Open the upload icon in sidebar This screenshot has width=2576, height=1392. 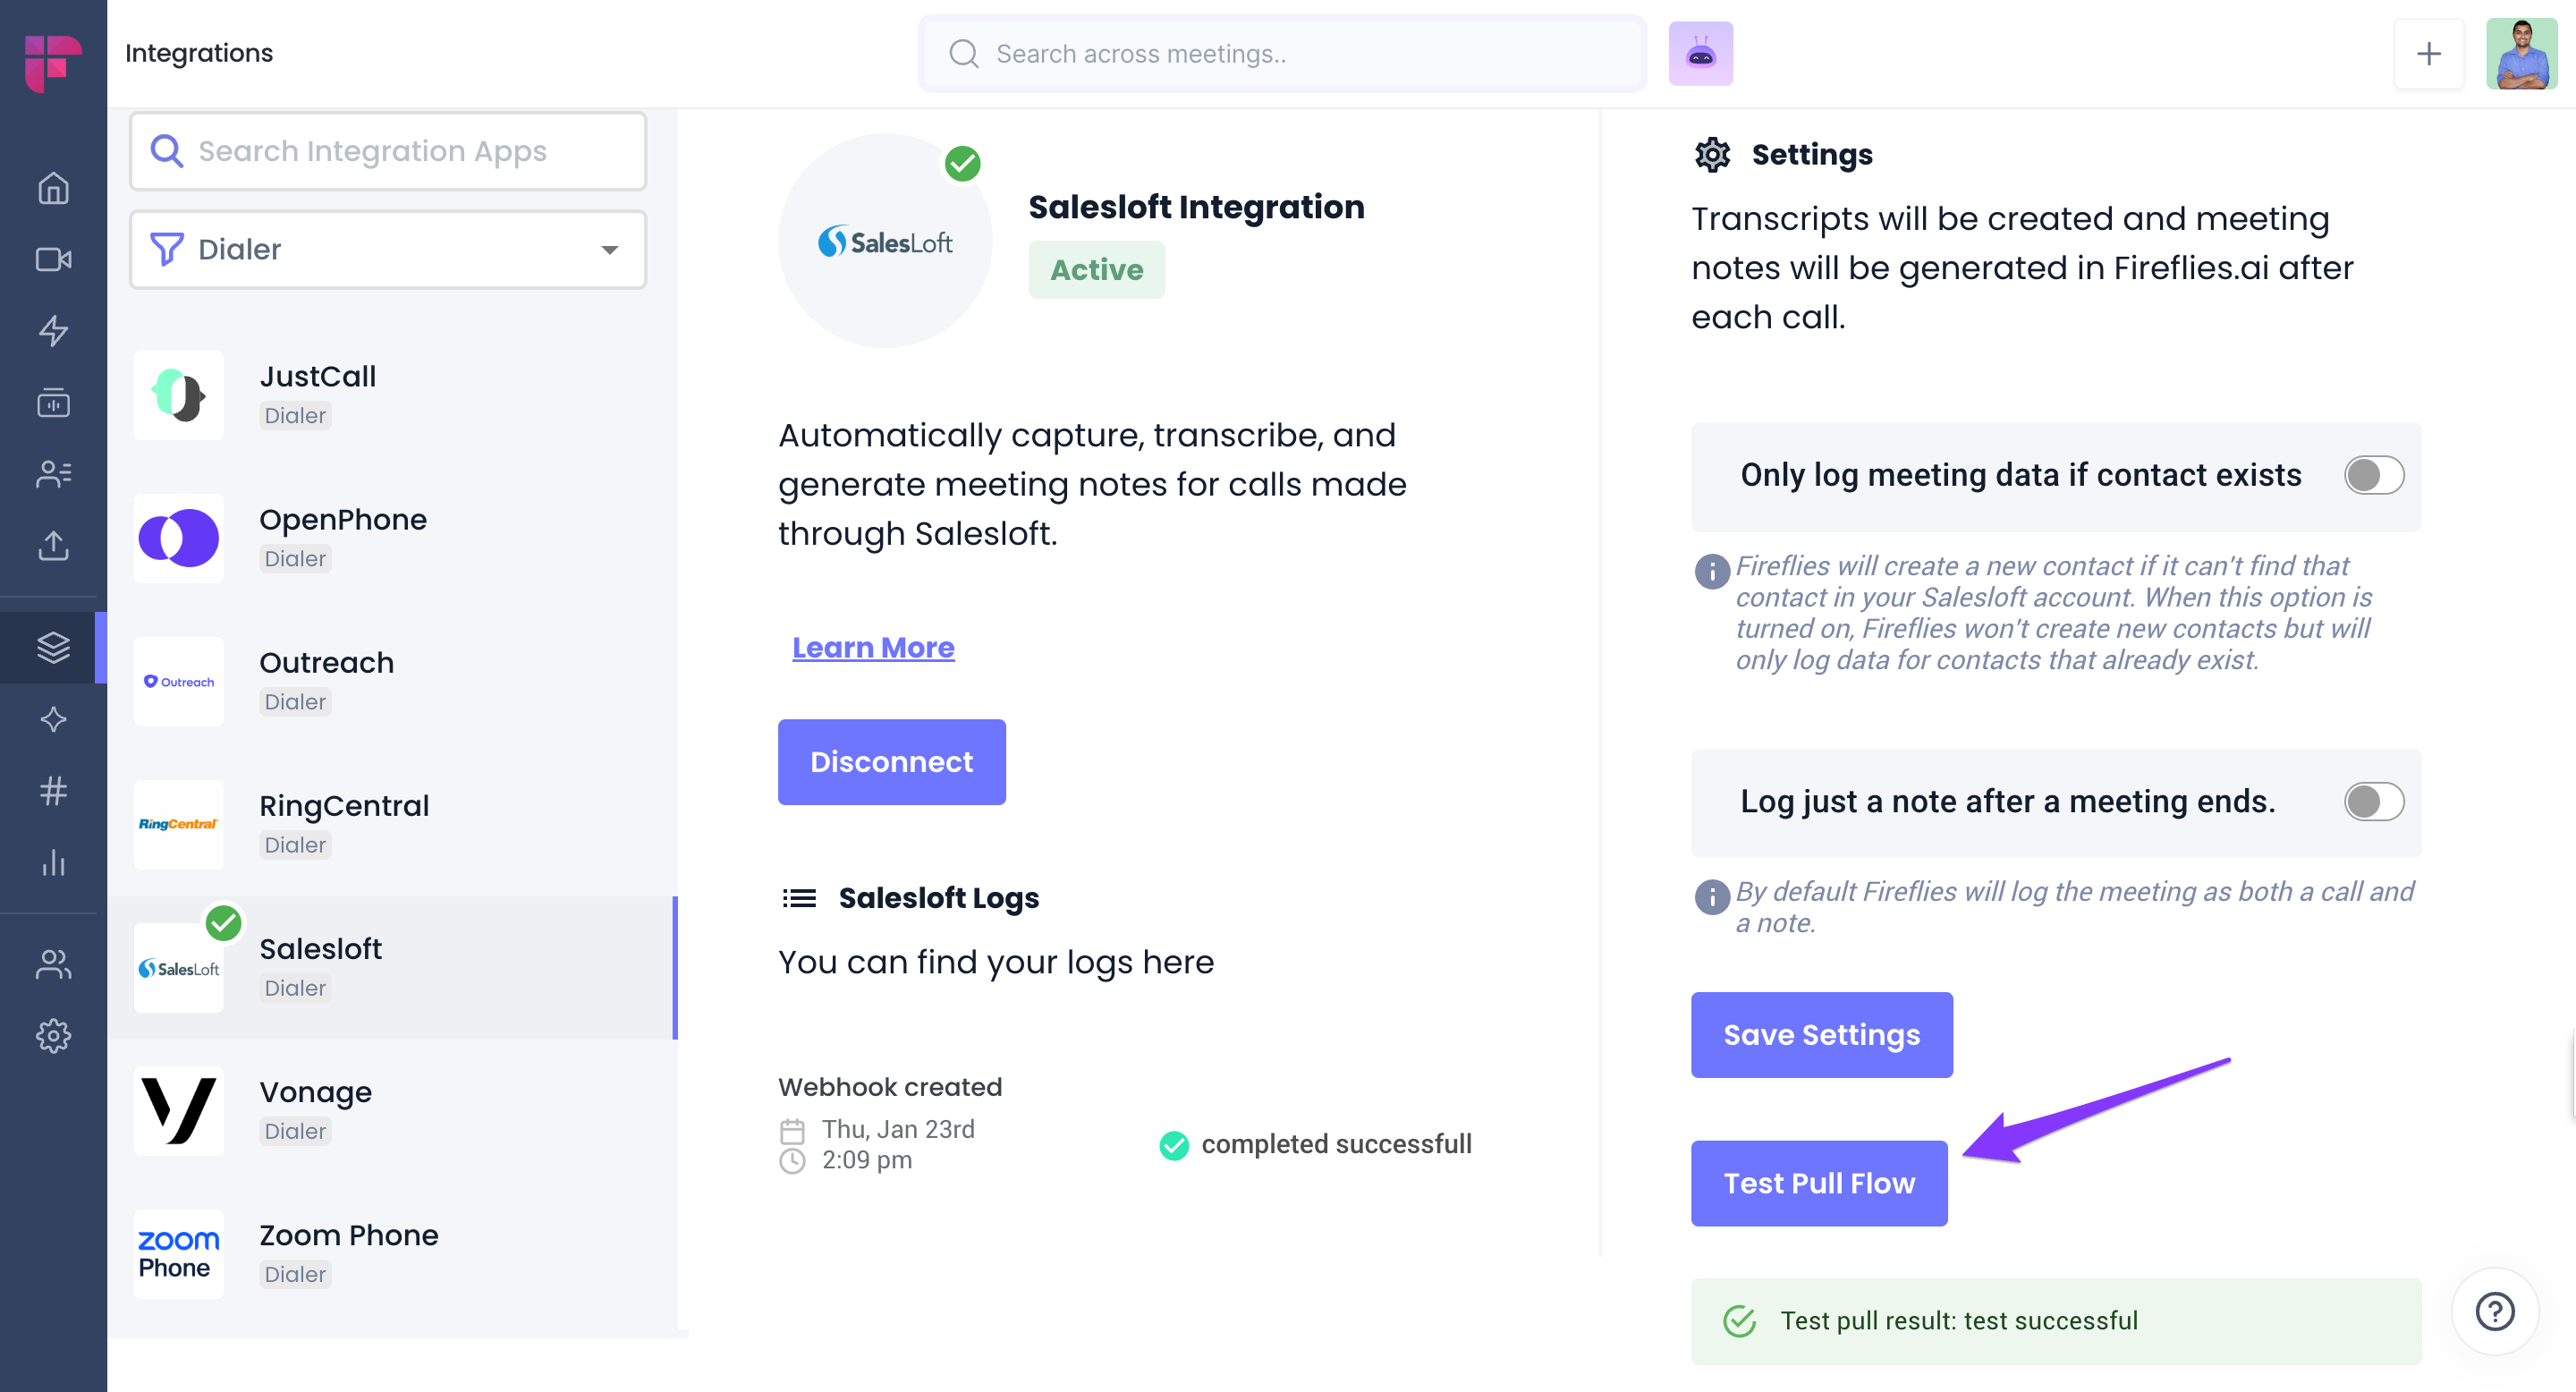click(53, 546)
